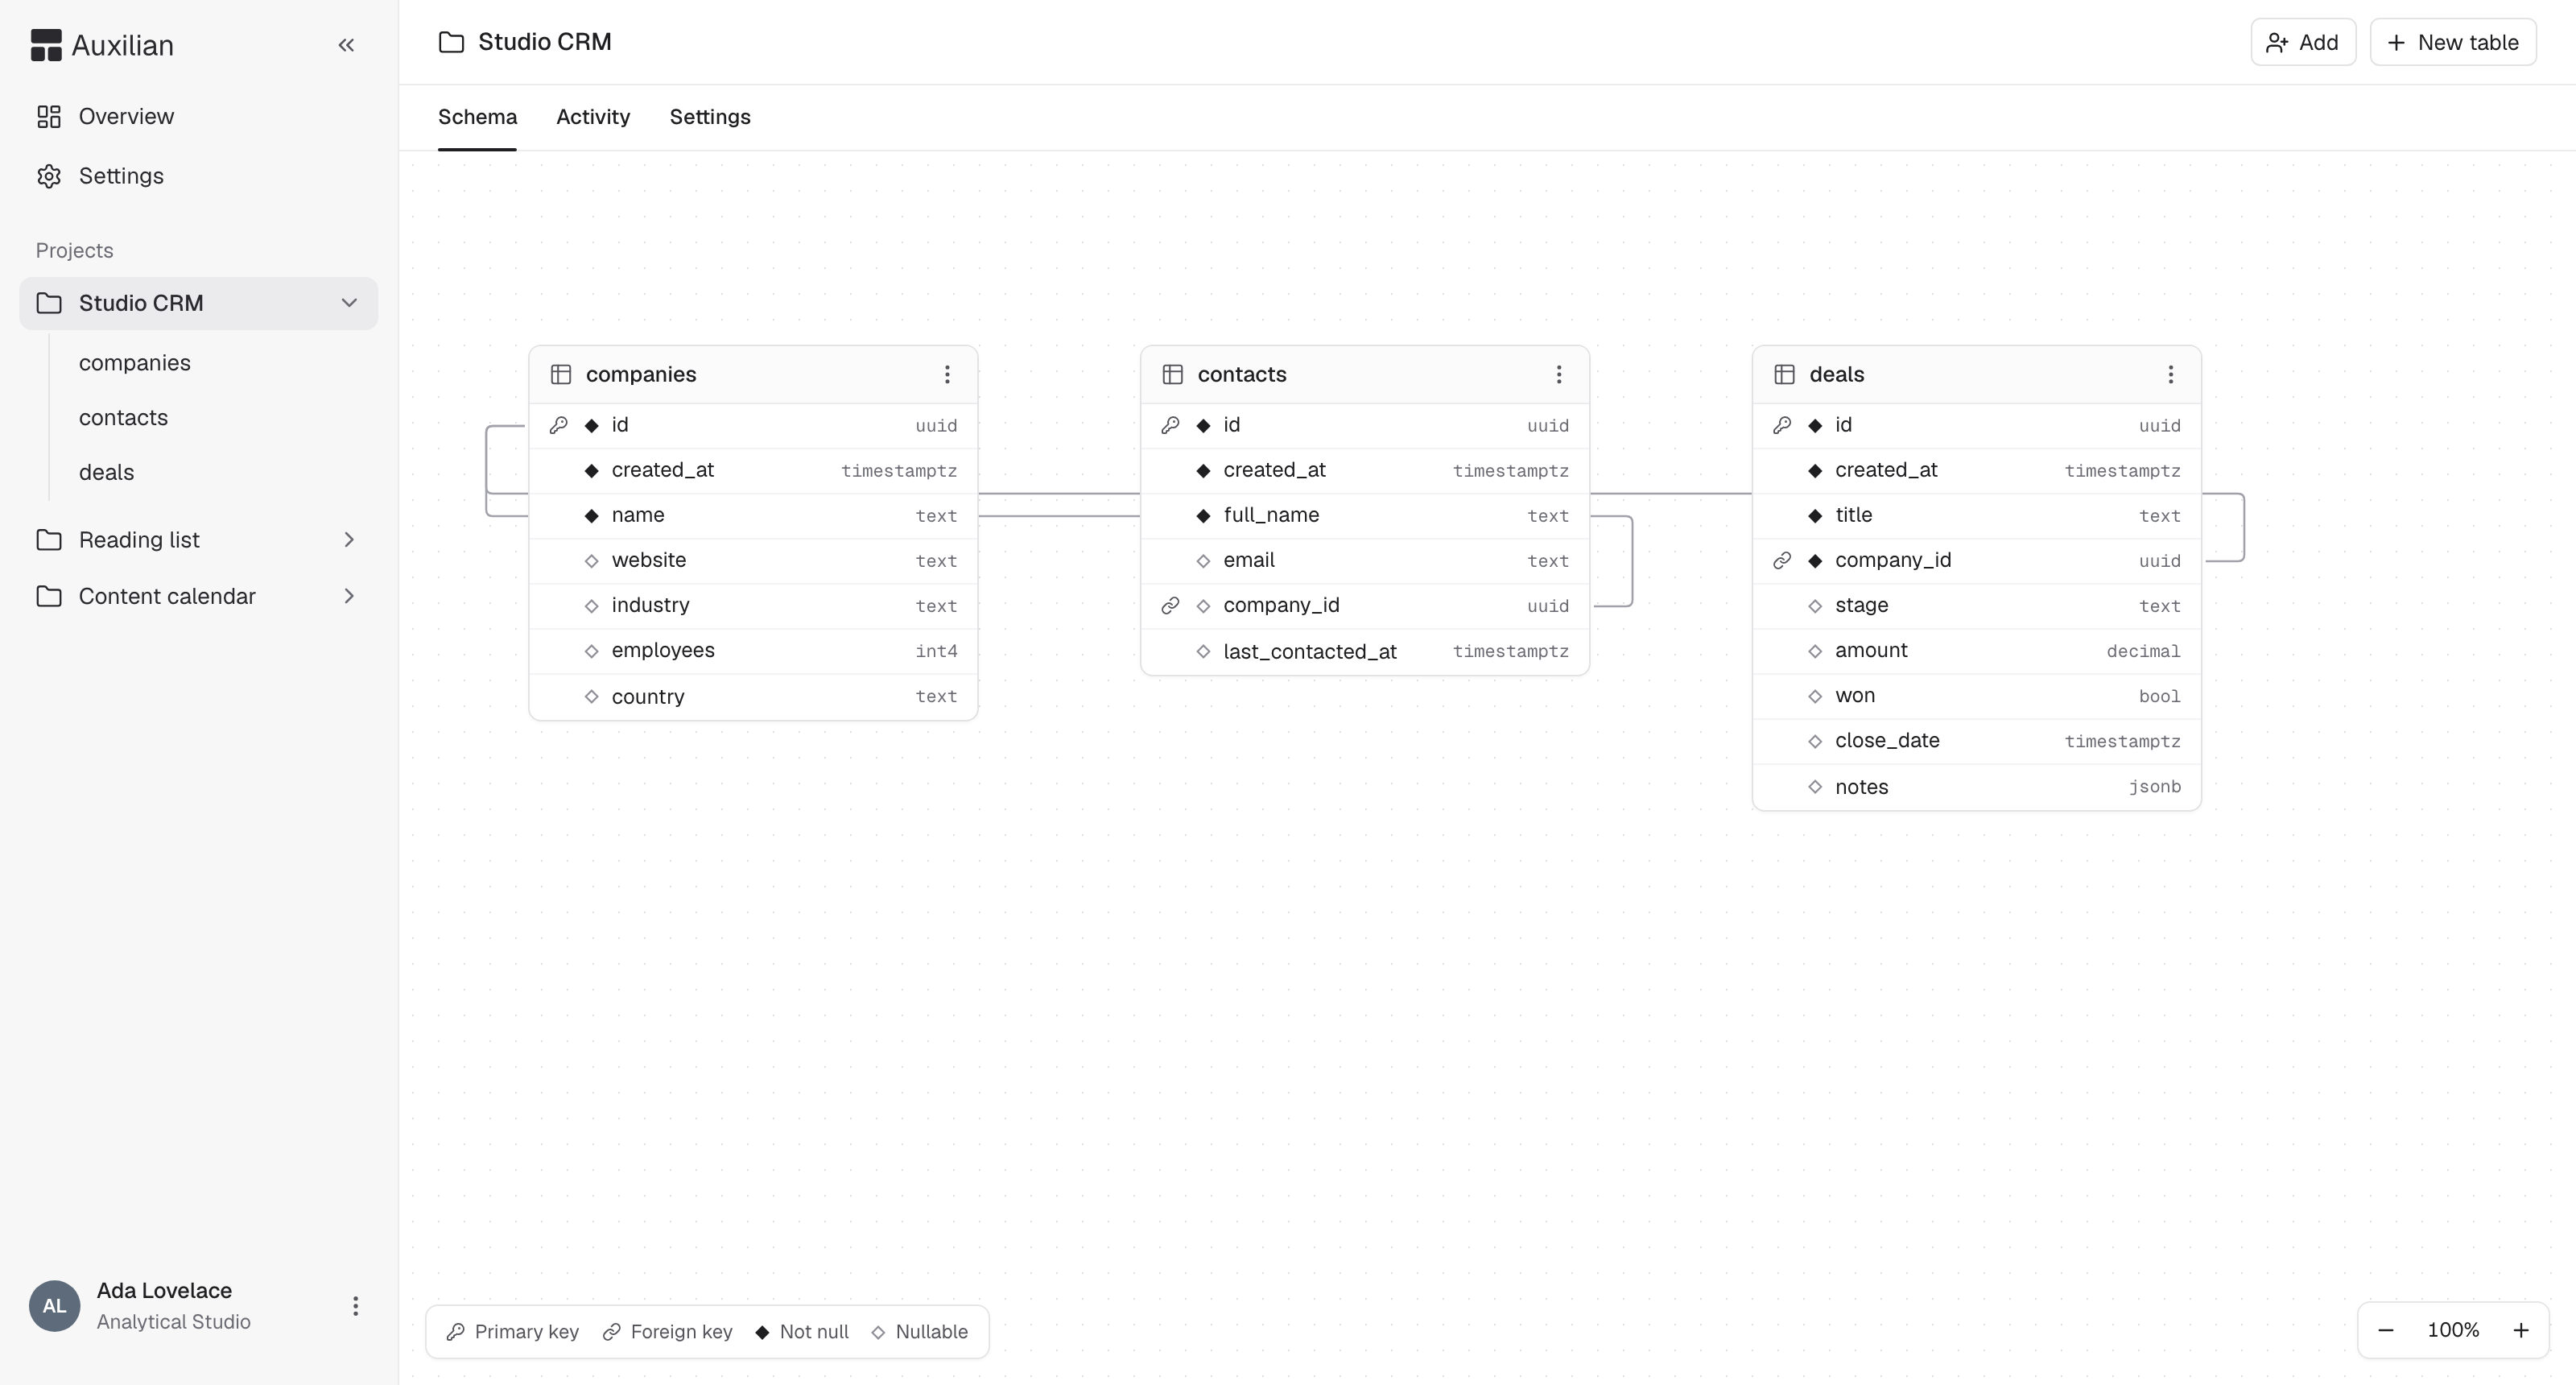Click the Foreign key legend entry

point(667,1332)
